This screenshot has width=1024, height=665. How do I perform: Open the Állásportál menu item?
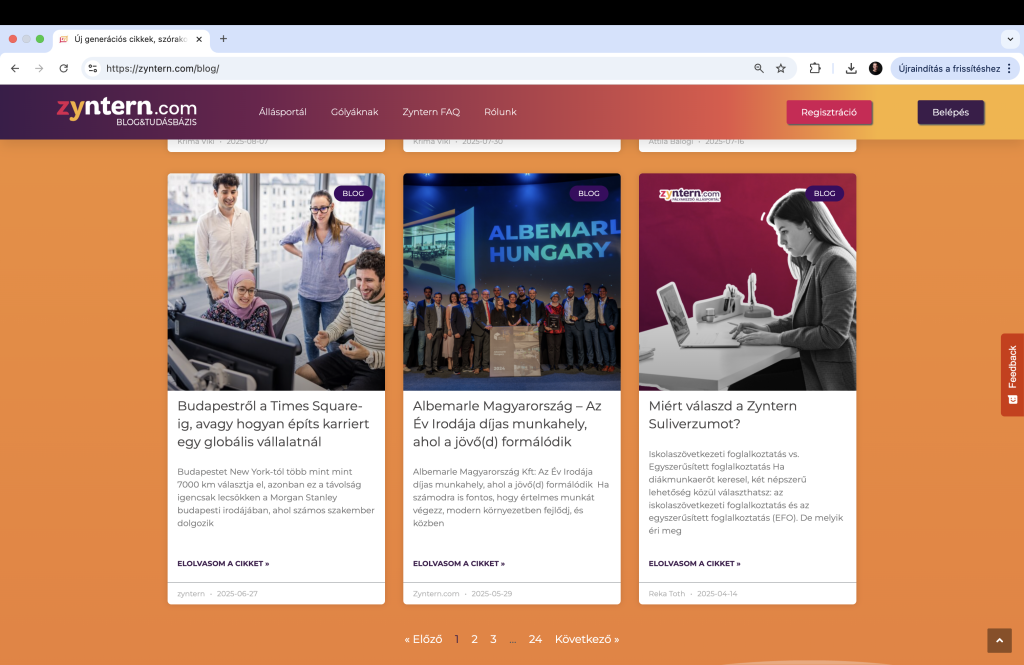(282, 112)
